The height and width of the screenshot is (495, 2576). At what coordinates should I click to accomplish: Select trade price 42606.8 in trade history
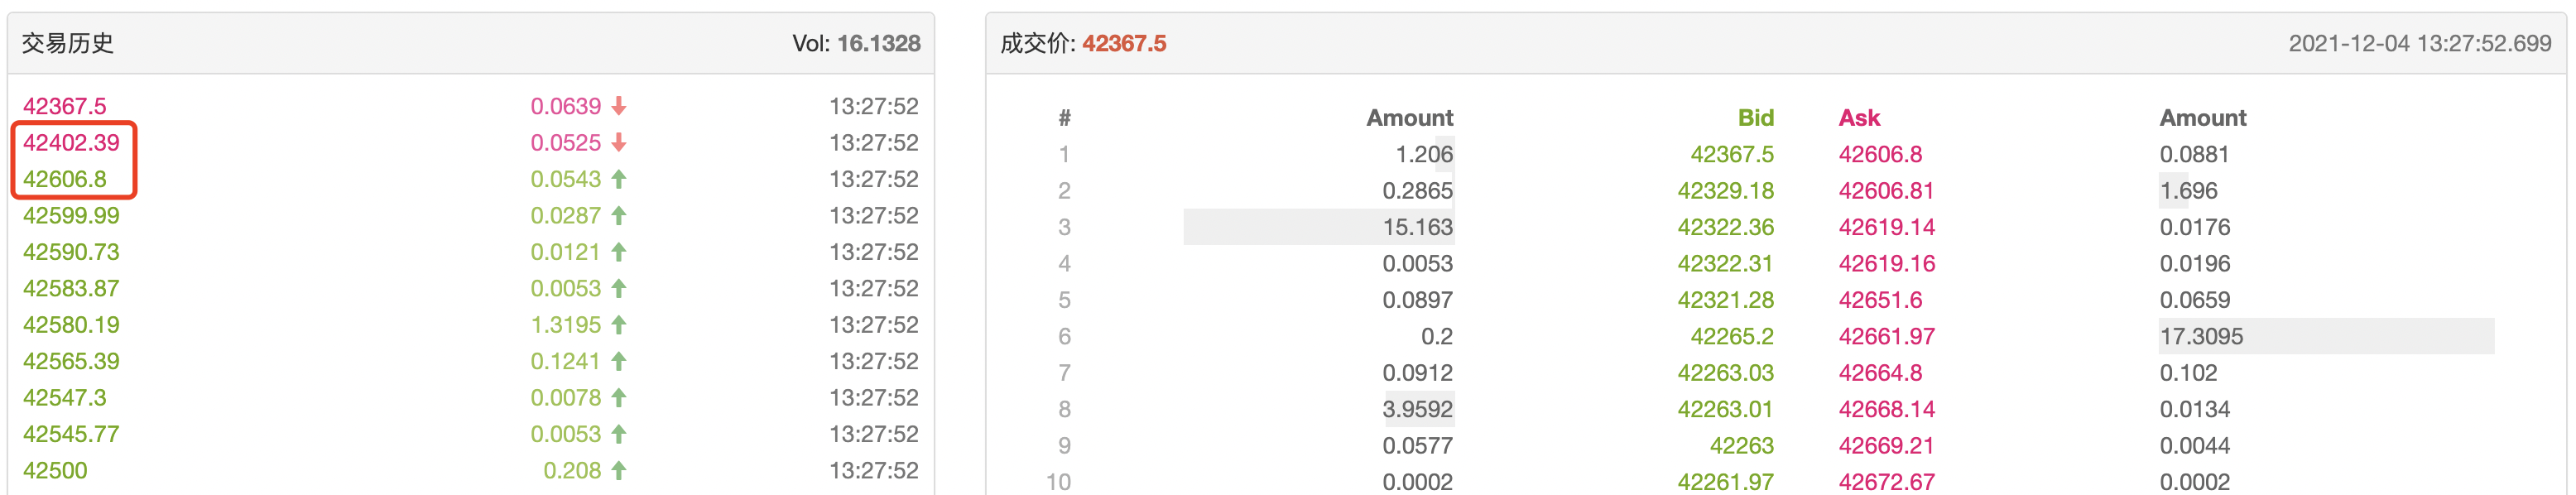(x=65, y=179)
